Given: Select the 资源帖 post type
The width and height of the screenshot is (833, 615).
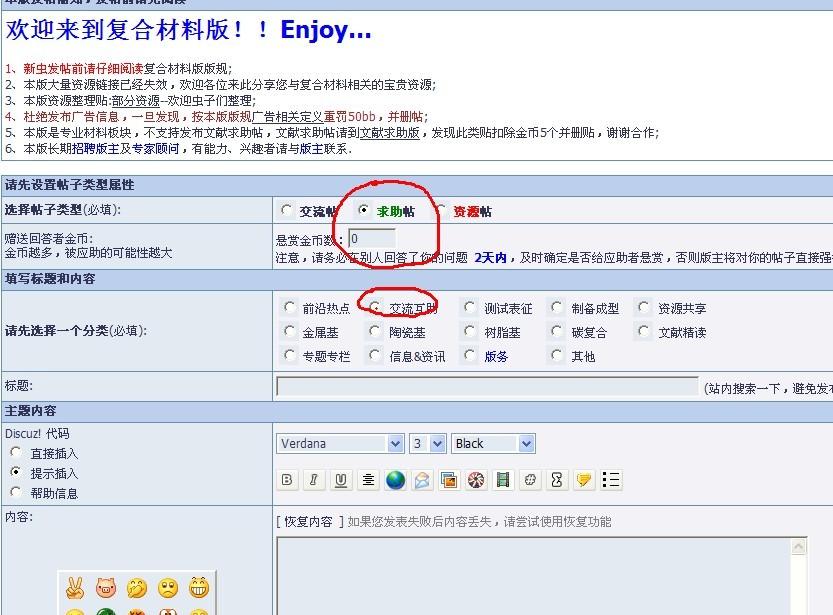Looking at the screenshot, I should [441, 210].
